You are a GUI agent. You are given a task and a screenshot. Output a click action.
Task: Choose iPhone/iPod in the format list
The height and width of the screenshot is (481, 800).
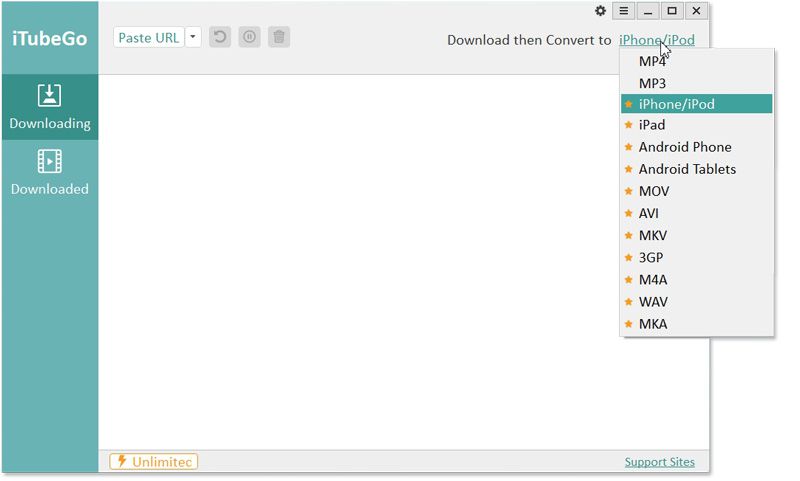click(696, 104)
